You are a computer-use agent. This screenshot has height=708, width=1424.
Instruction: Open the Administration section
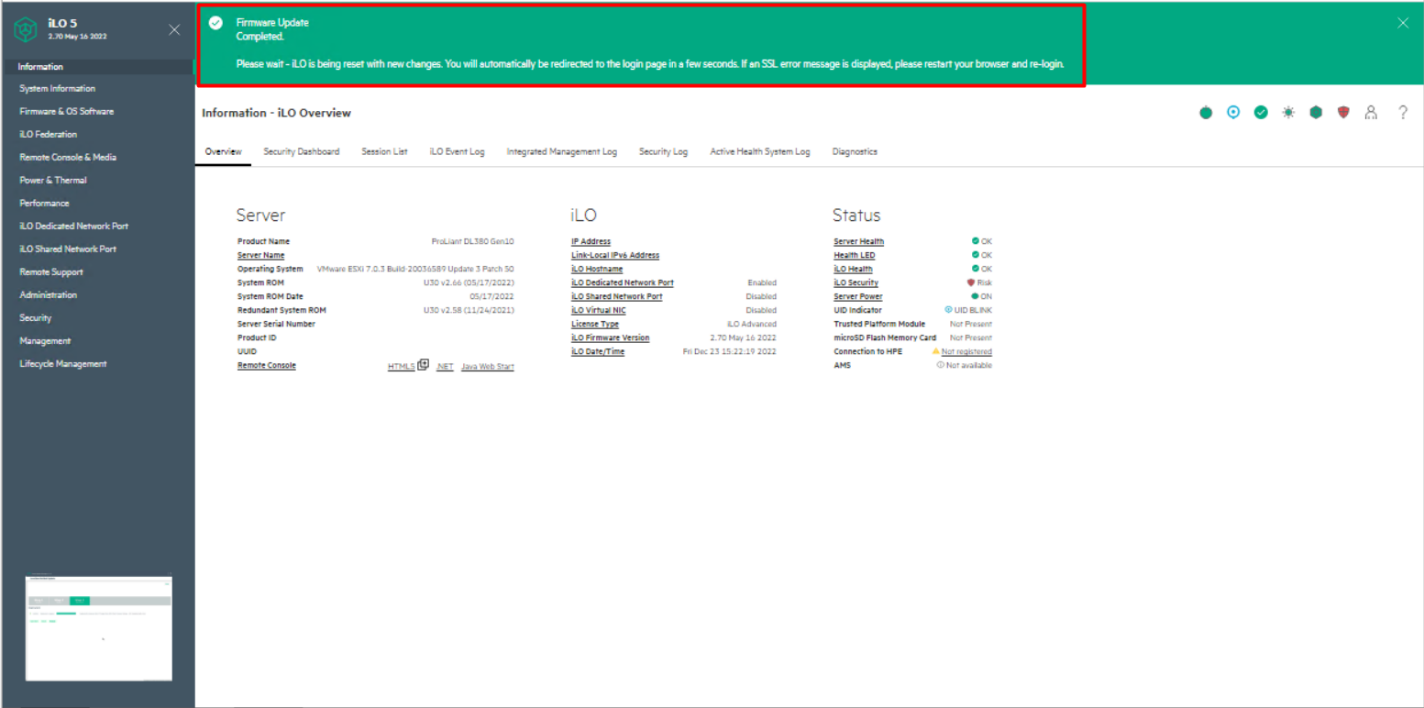tap(48, 295)
